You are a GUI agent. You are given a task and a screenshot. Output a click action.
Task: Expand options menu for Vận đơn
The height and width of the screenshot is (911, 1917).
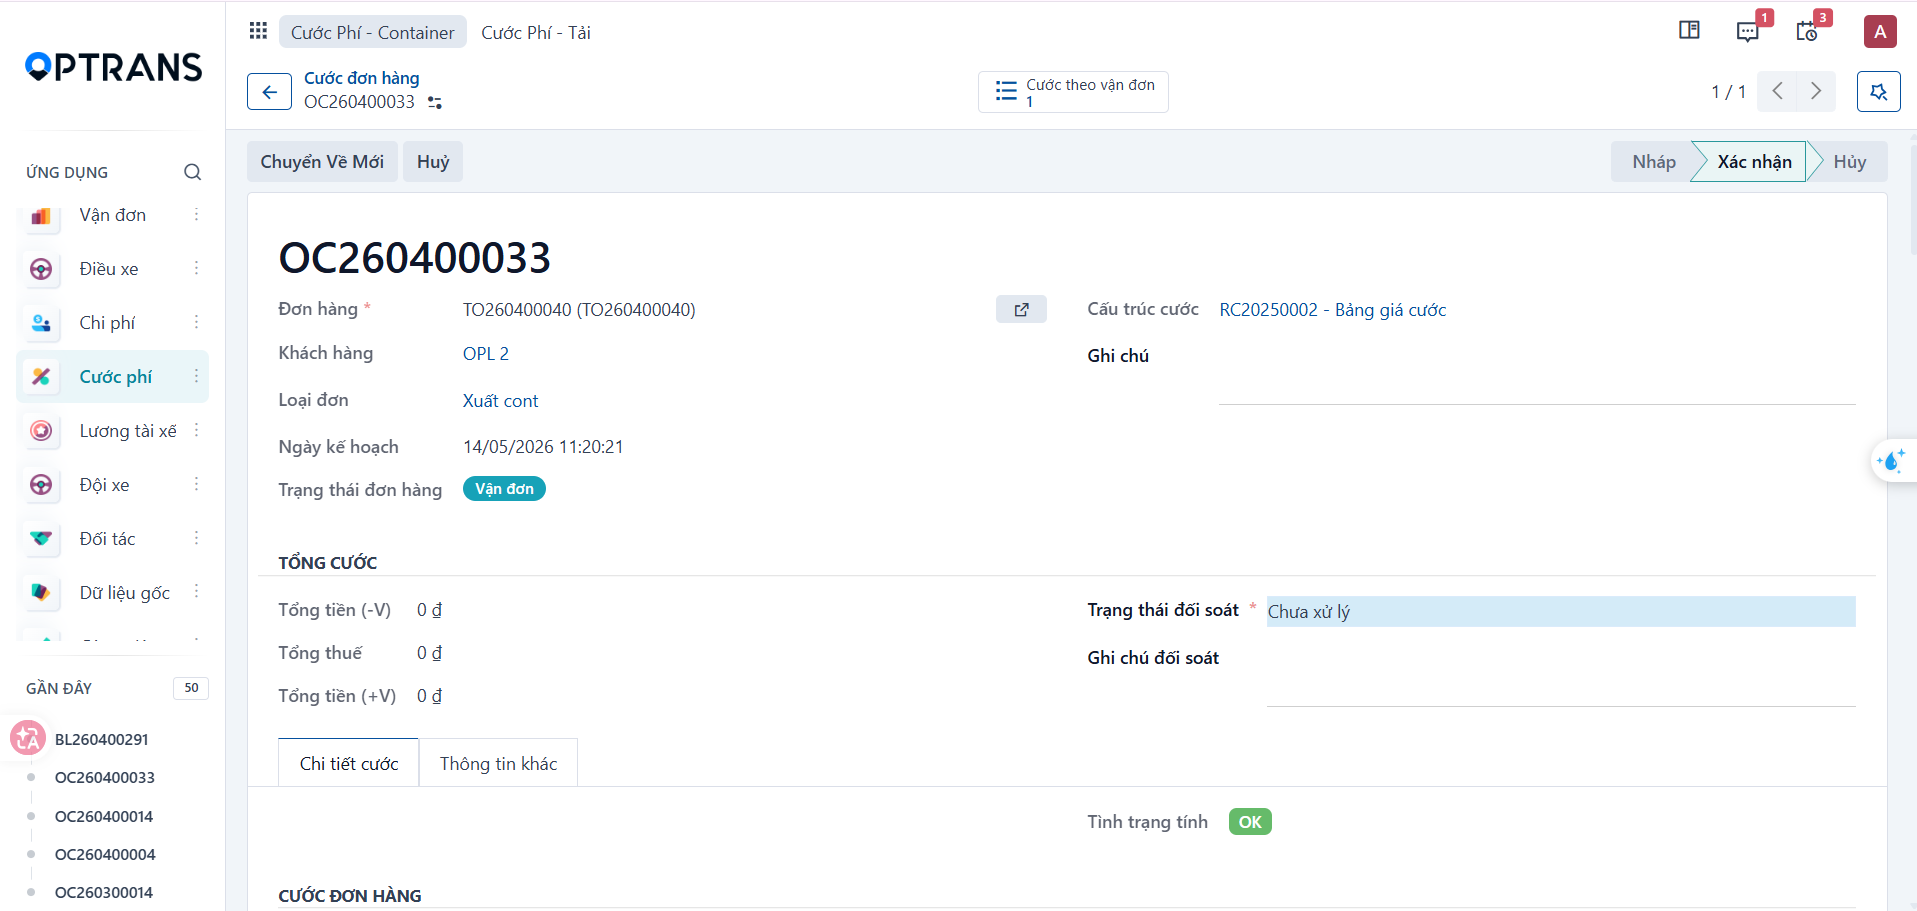(x=196, y=215)
